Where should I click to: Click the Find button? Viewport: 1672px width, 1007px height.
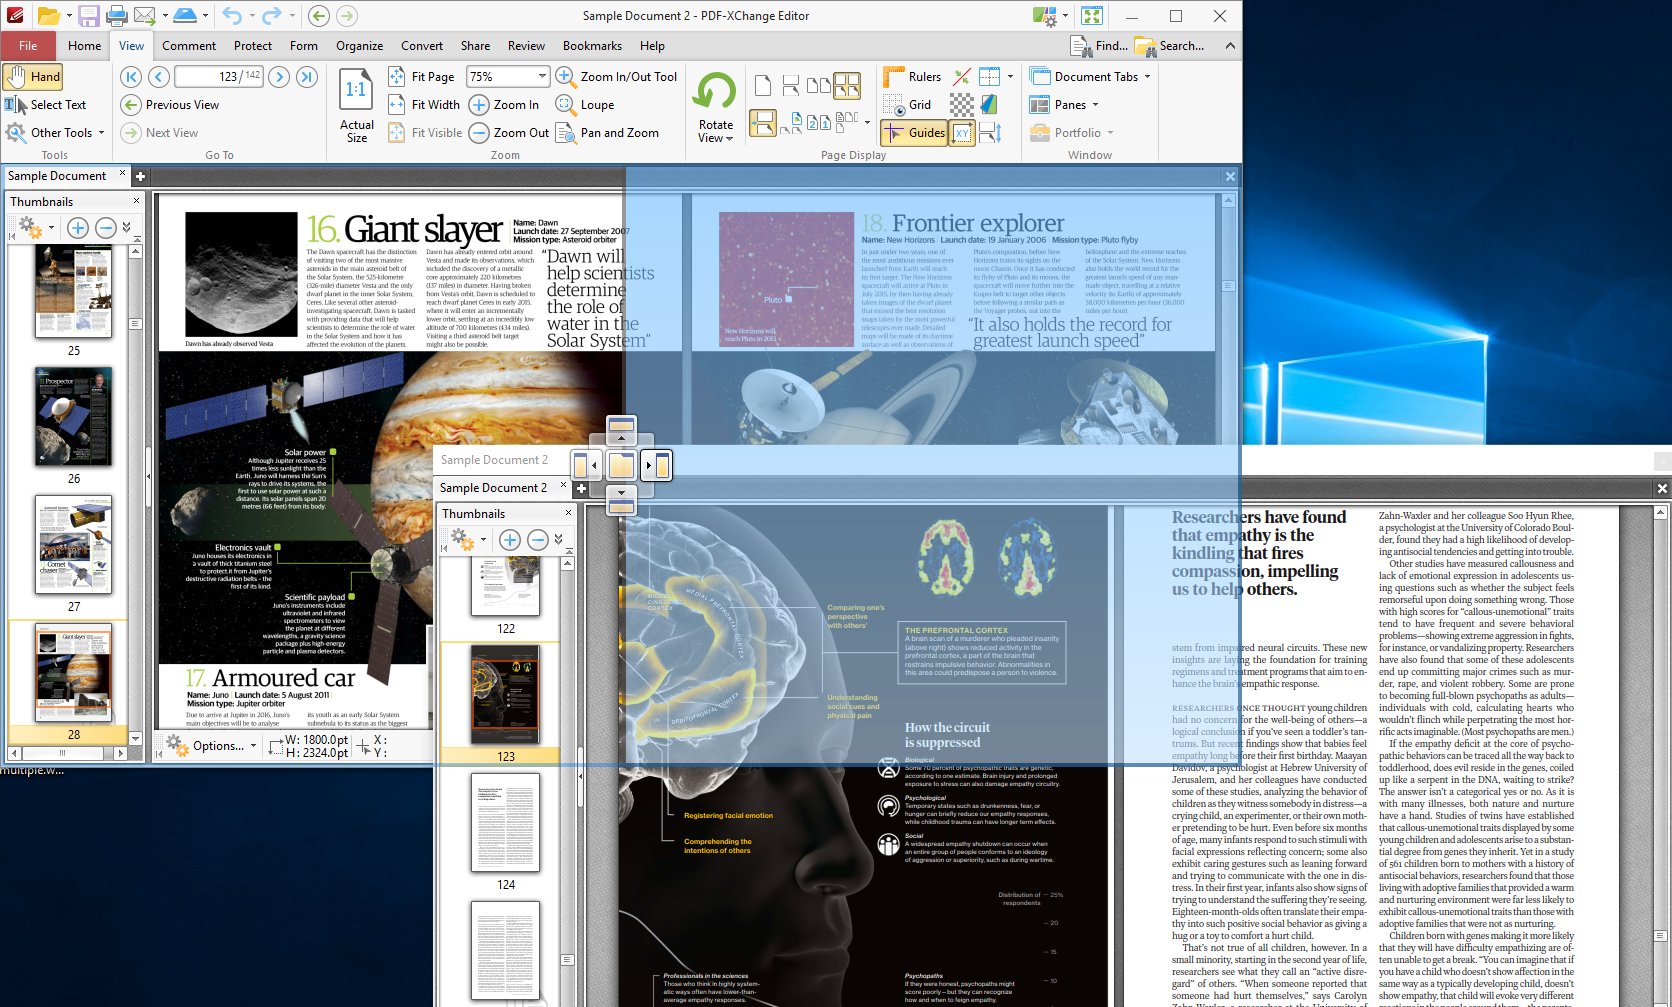(x=1099, y=45)
